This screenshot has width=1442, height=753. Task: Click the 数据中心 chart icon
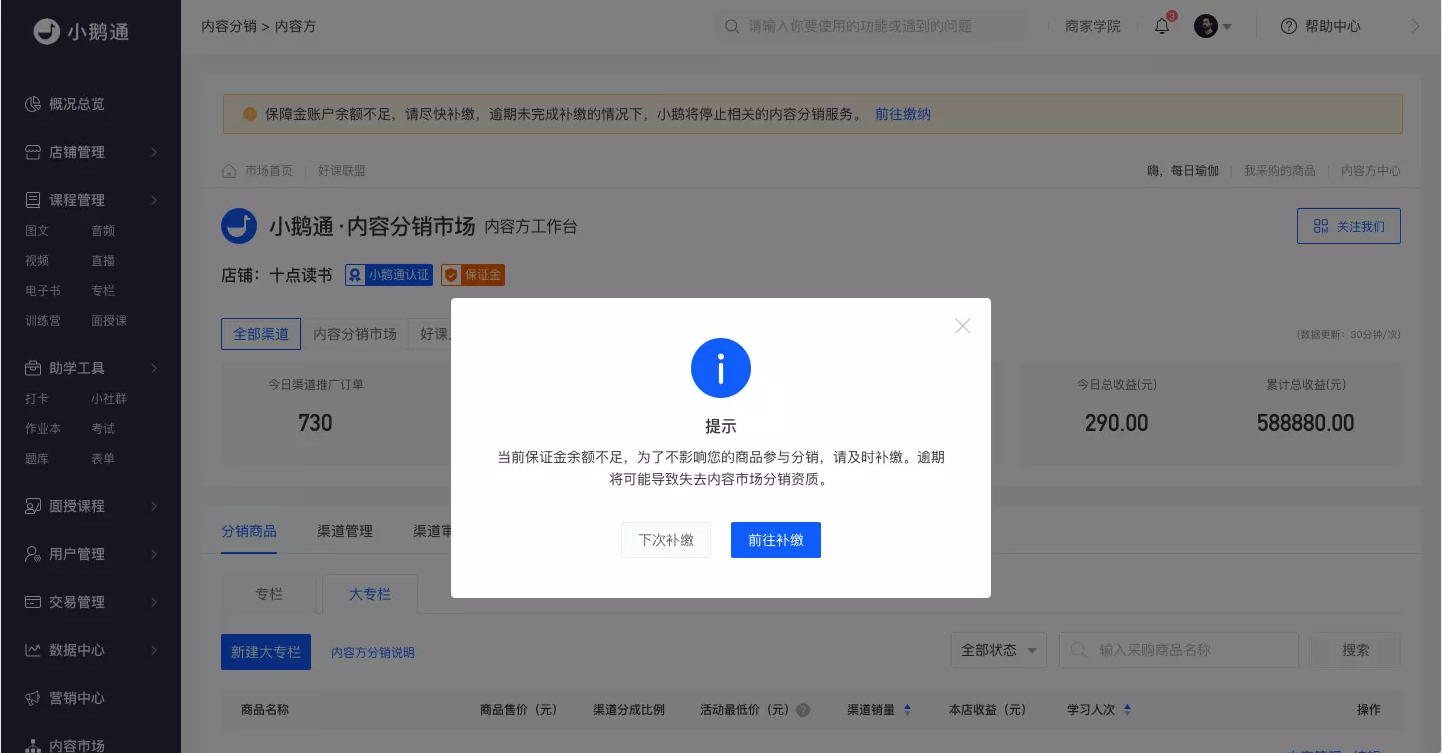(33, 650)
